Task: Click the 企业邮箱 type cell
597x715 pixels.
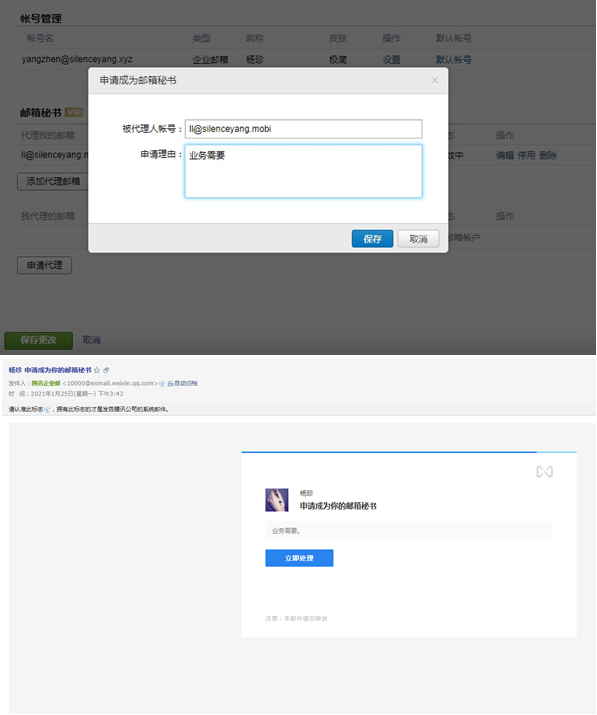Action: pos(210,60)
